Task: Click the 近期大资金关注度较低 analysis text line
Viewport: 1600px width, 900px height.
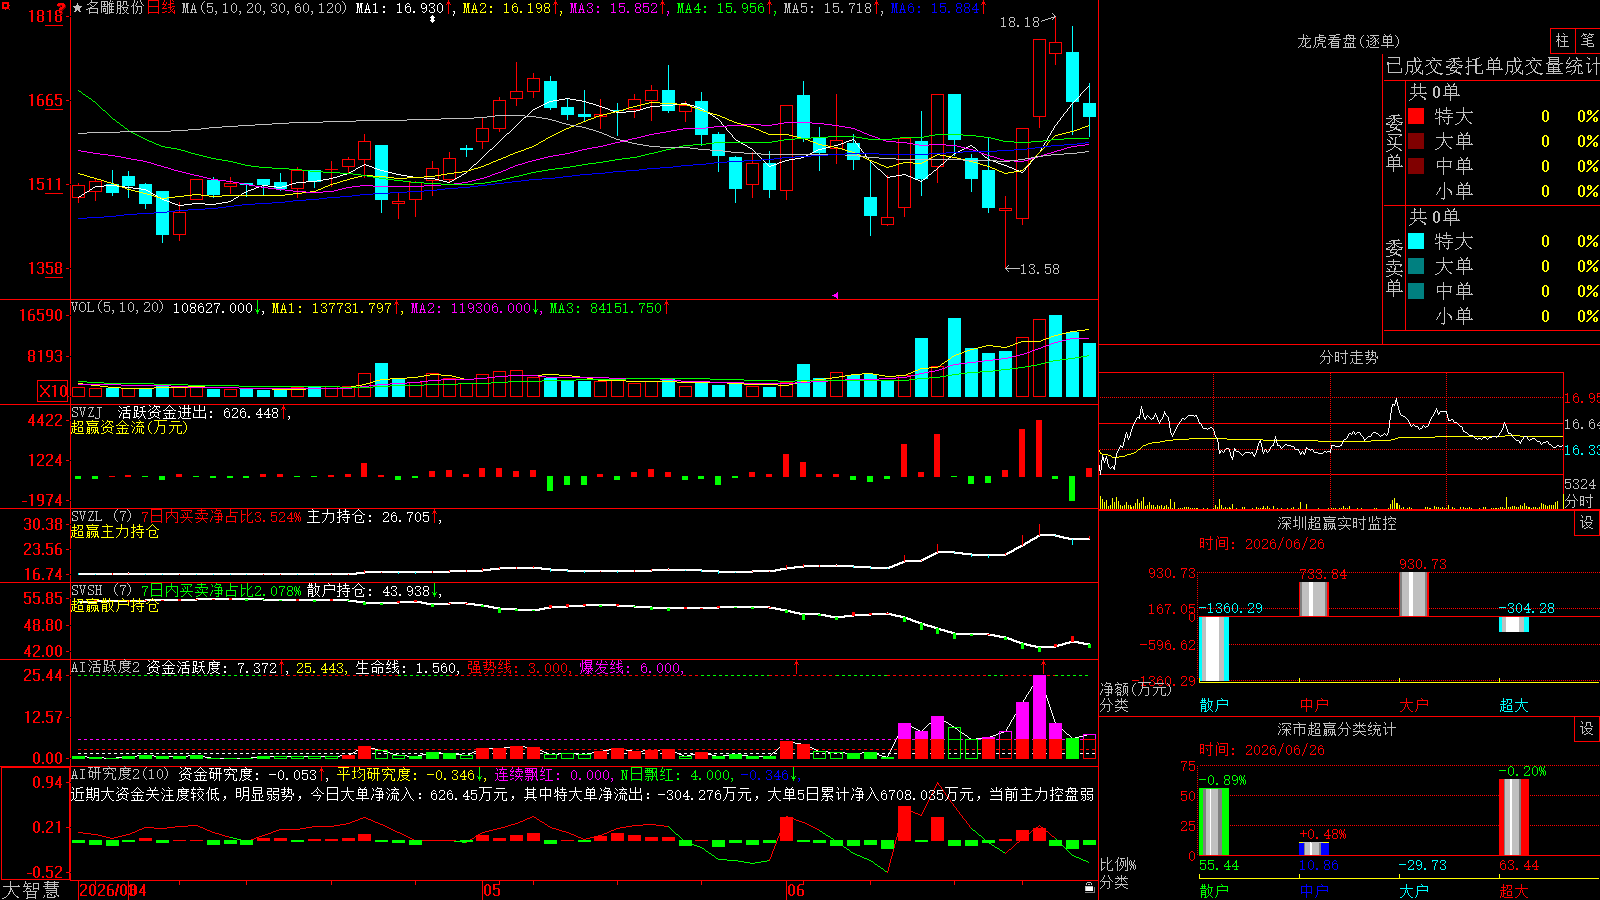Action: 582,794
